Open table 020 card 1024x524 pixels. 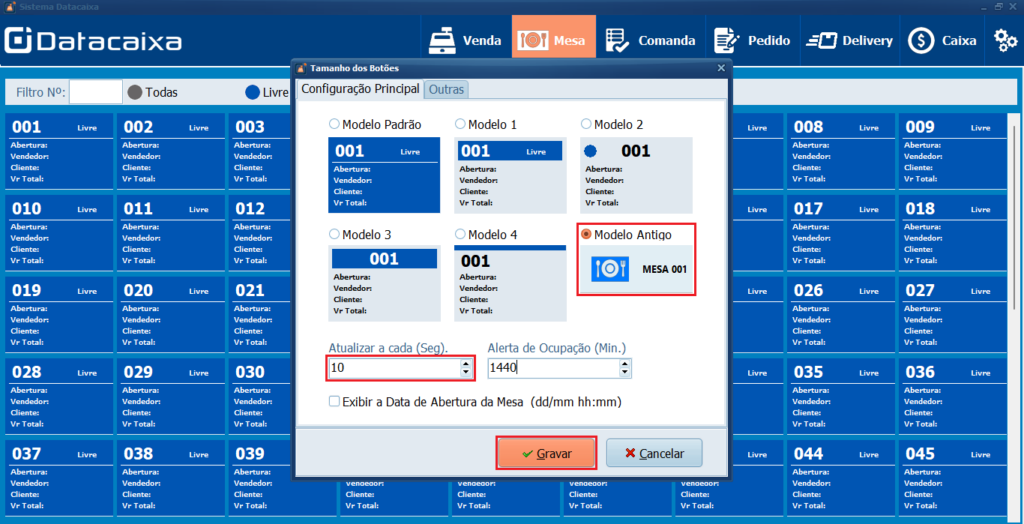(171, 316)
